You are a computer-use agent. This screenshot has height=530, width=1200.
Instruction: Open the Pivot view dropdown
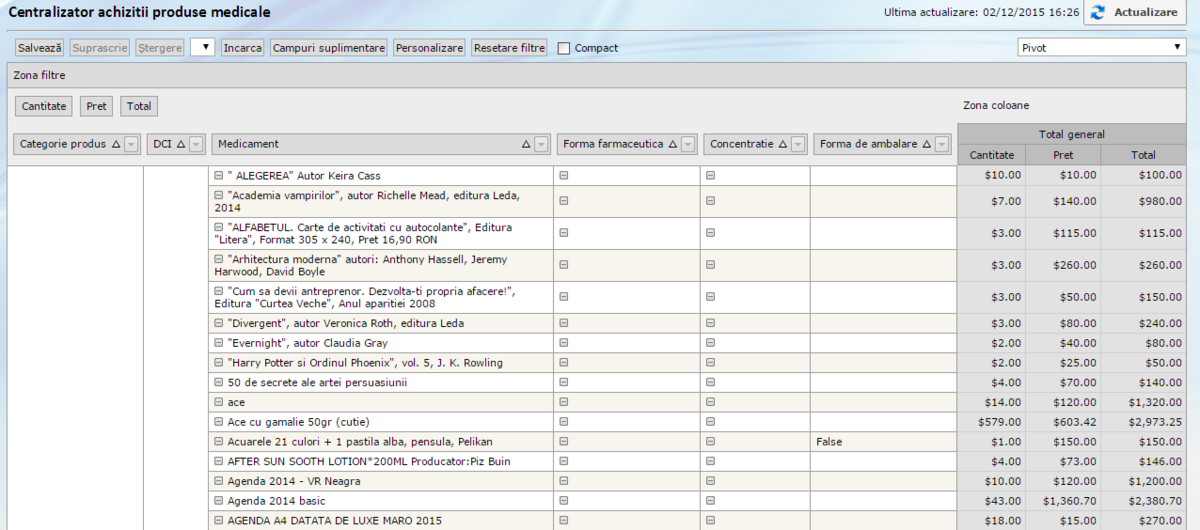click(1101, 47)
